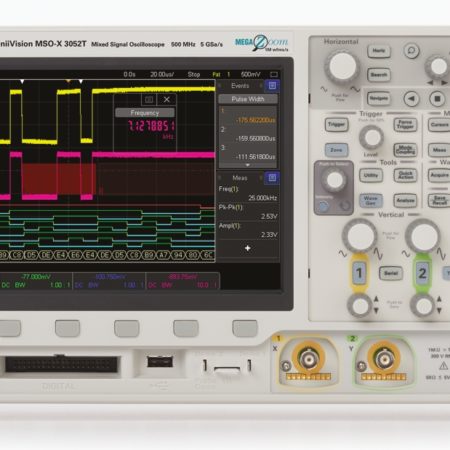Image resolution: width=450 pixels, height=450 pixels.
Task: Toggle channel 2 green button
Action: pos(422,273)
